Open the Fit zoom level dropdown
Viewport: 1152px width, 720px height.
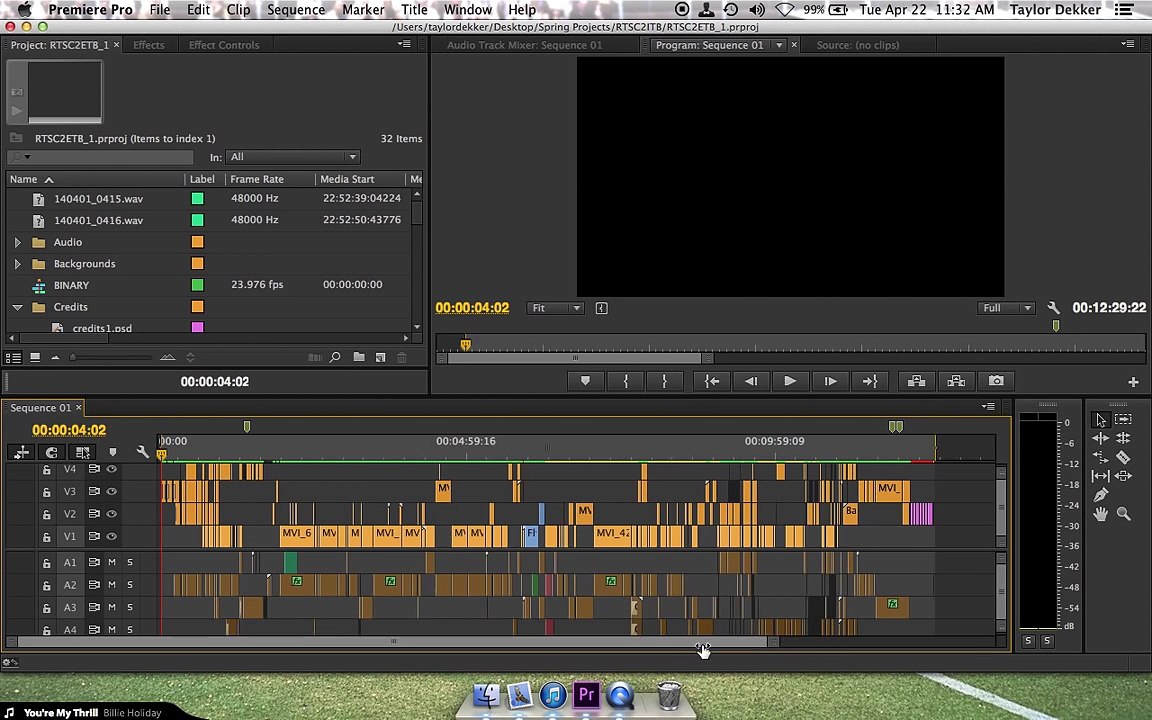click(x=555, y=308)
